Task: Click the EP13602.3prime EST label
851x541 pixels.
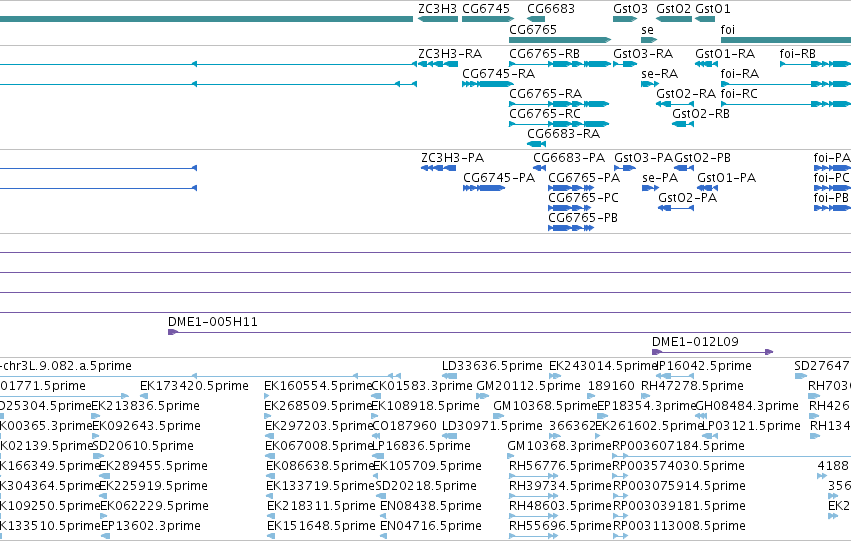Action: coord(151,526)
